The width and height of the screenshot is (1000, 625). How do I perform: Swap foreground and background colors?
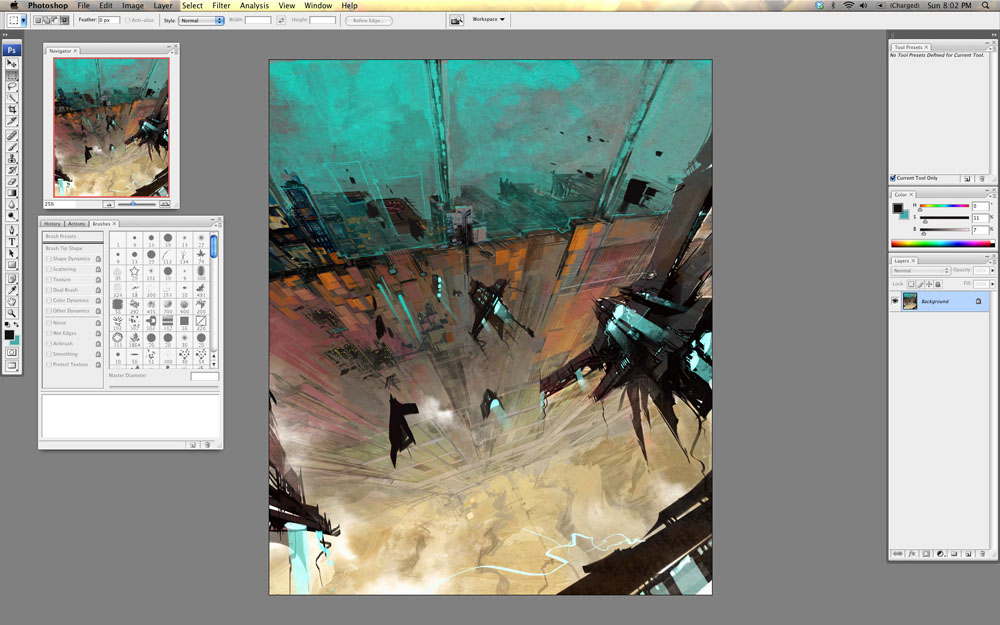(16, 325)
